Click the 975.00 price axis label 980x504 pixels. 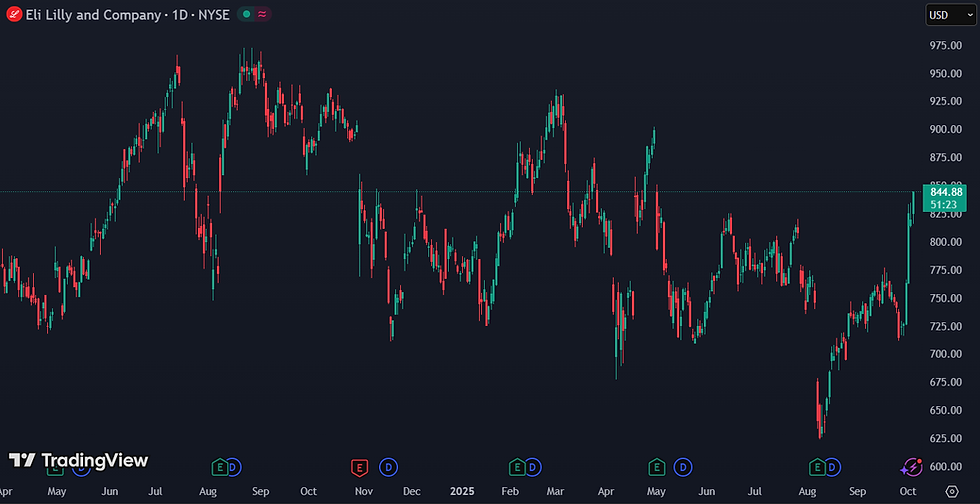(x=946, y=46)
